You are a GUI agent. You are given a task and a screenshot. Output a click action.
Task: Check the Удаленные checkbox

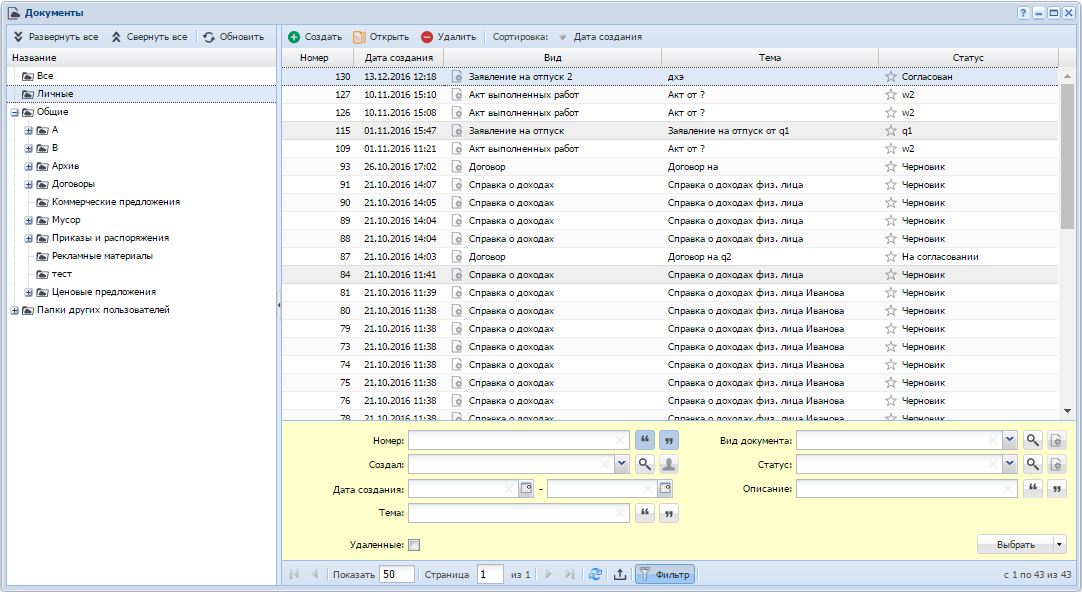(x=414, y=545)
